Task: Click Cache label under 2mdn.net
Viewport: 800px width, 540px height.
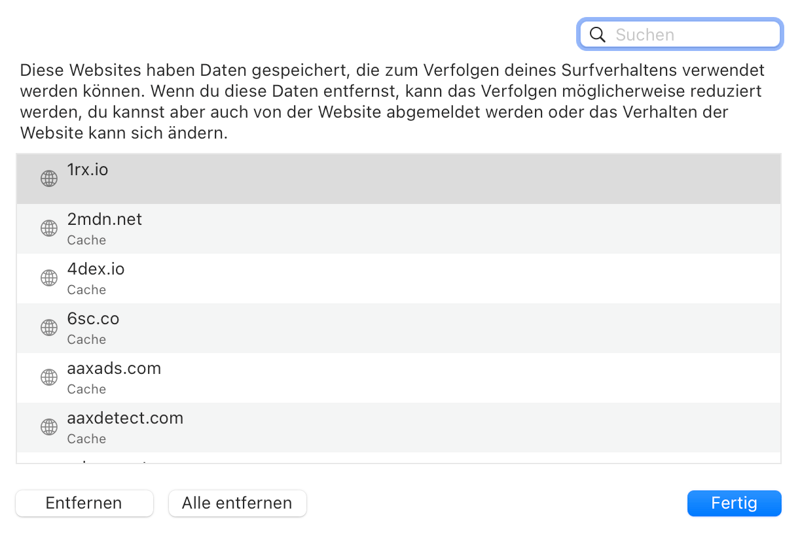Action: point(87,241)
